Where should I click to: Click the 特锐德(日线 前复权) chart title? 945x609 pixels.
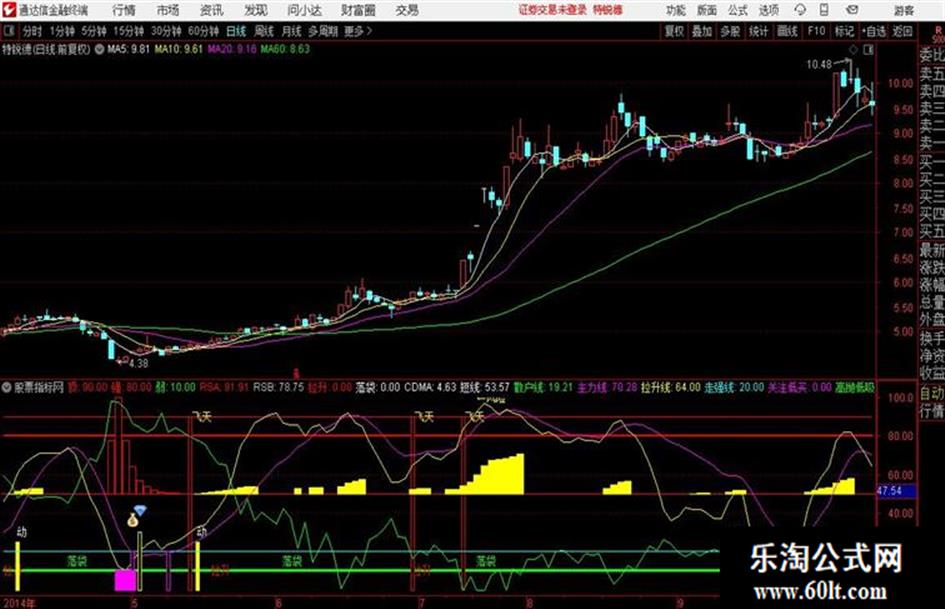pyautogui.click(x=46, y=49)
